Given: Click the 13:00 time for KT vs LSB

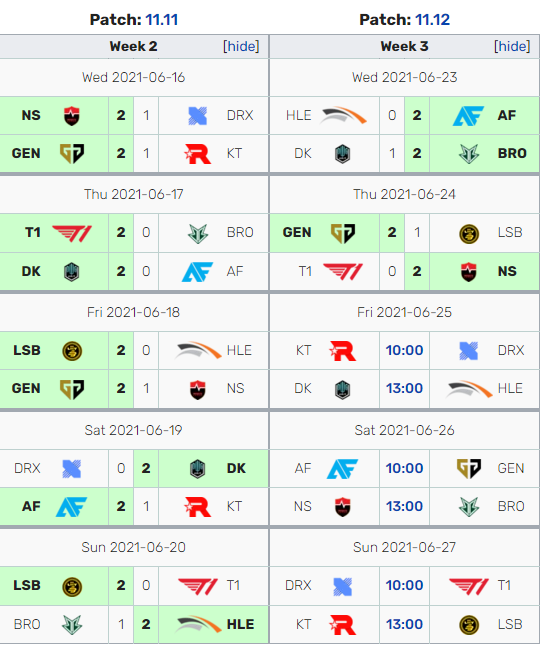Looking at the screenshot, I should [x=404, y=625].
